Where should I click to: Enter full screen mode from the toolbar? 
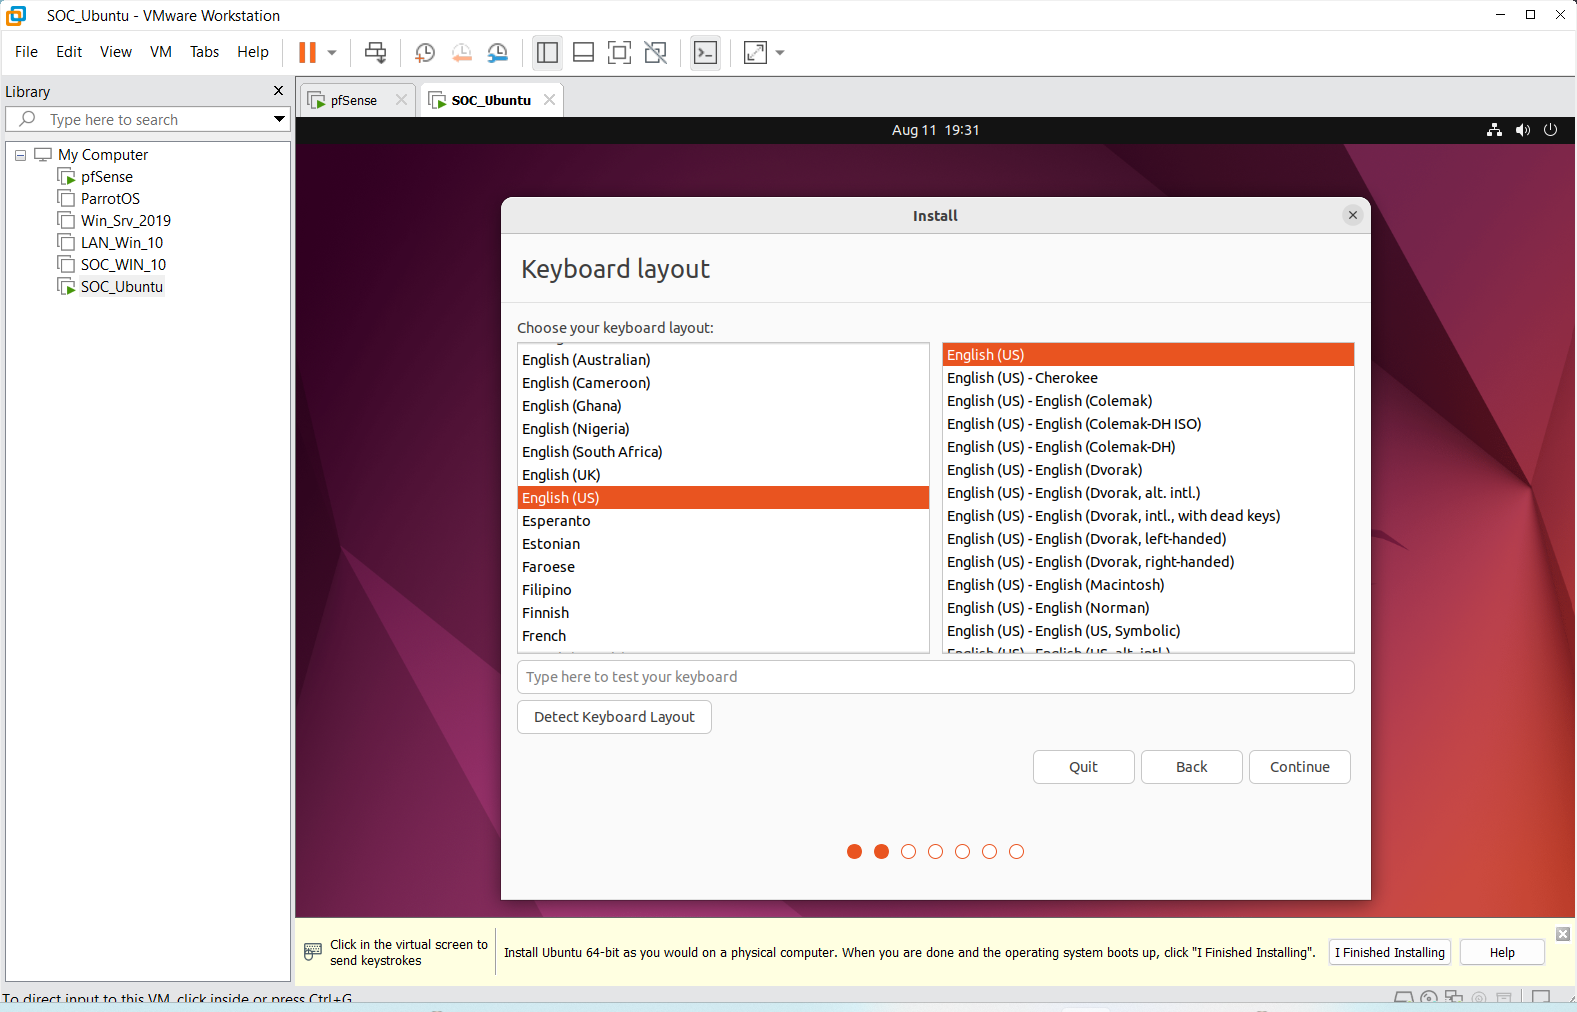point(619,53)
